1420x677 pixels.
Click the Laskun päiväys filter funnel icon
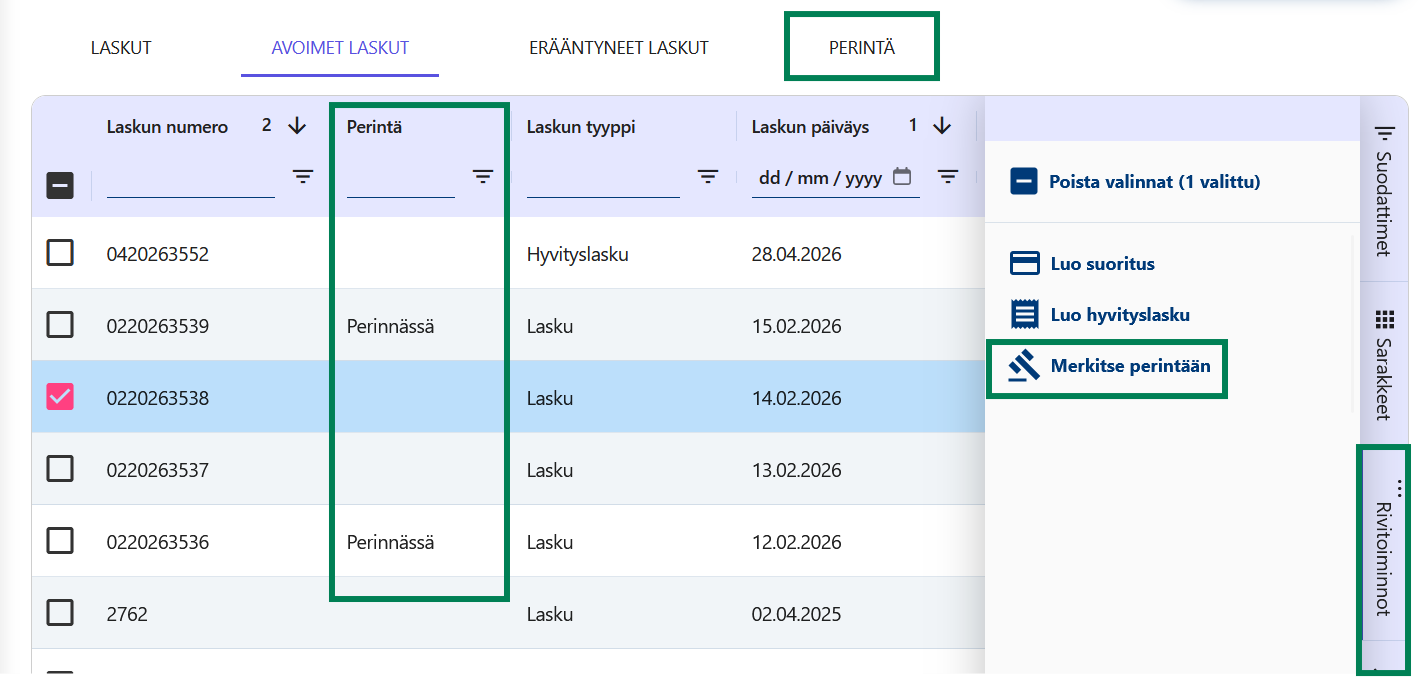click(x=948, y=177)
